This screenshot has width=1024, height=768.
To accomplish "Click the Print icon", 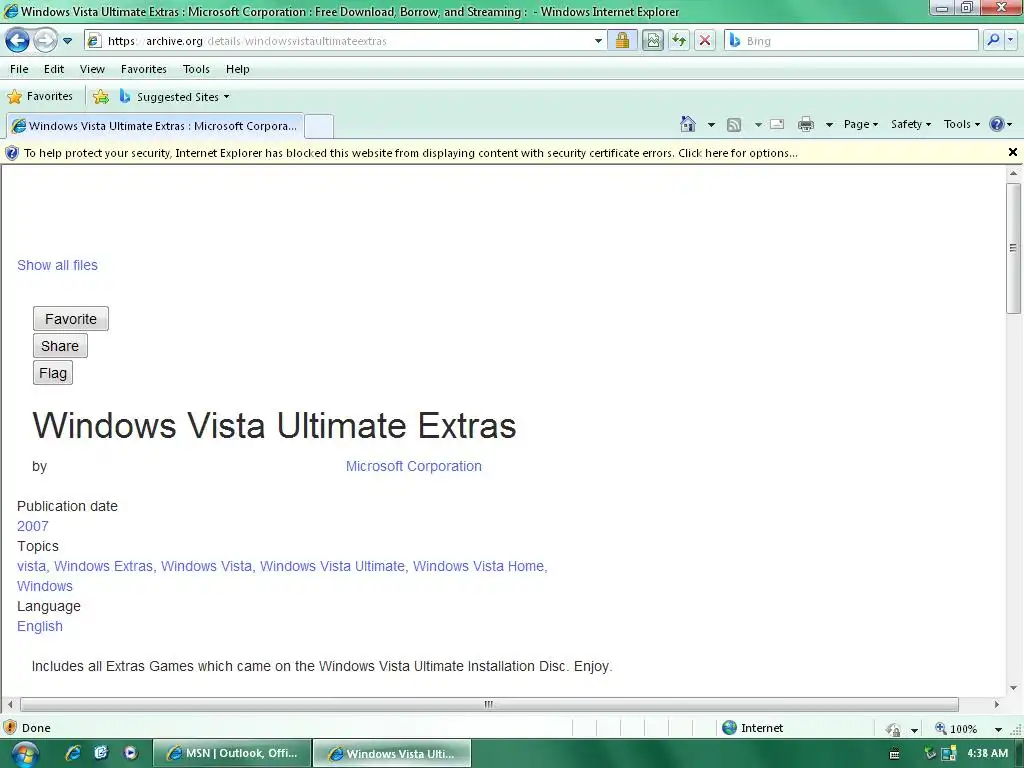I will [x=806, y=124].
